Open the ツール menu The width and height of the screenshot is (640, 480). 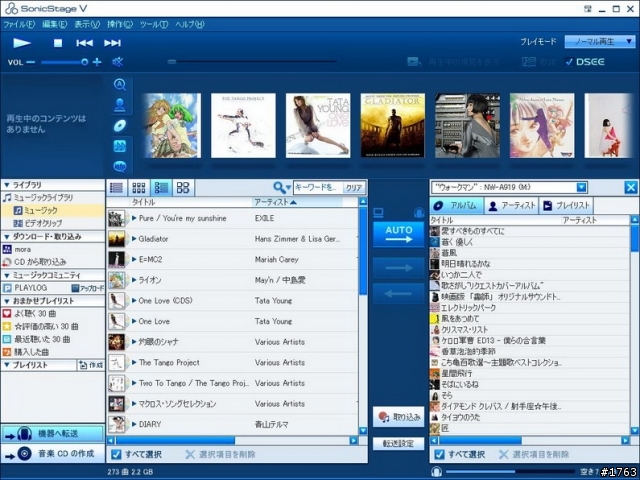[154, 24]
